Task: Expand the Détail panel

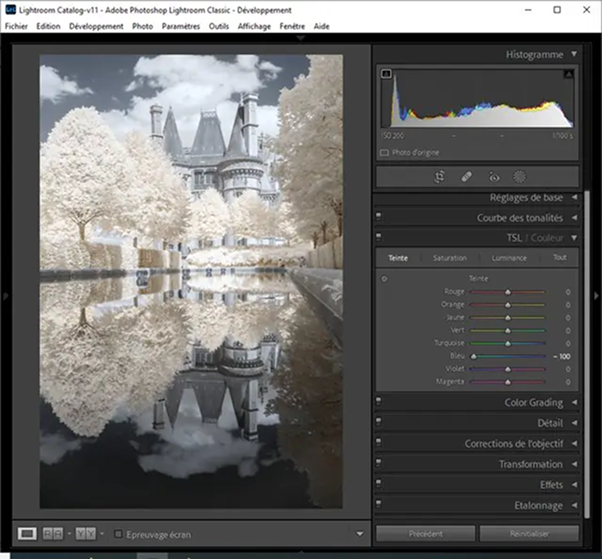Action: [x=575, y=423]
